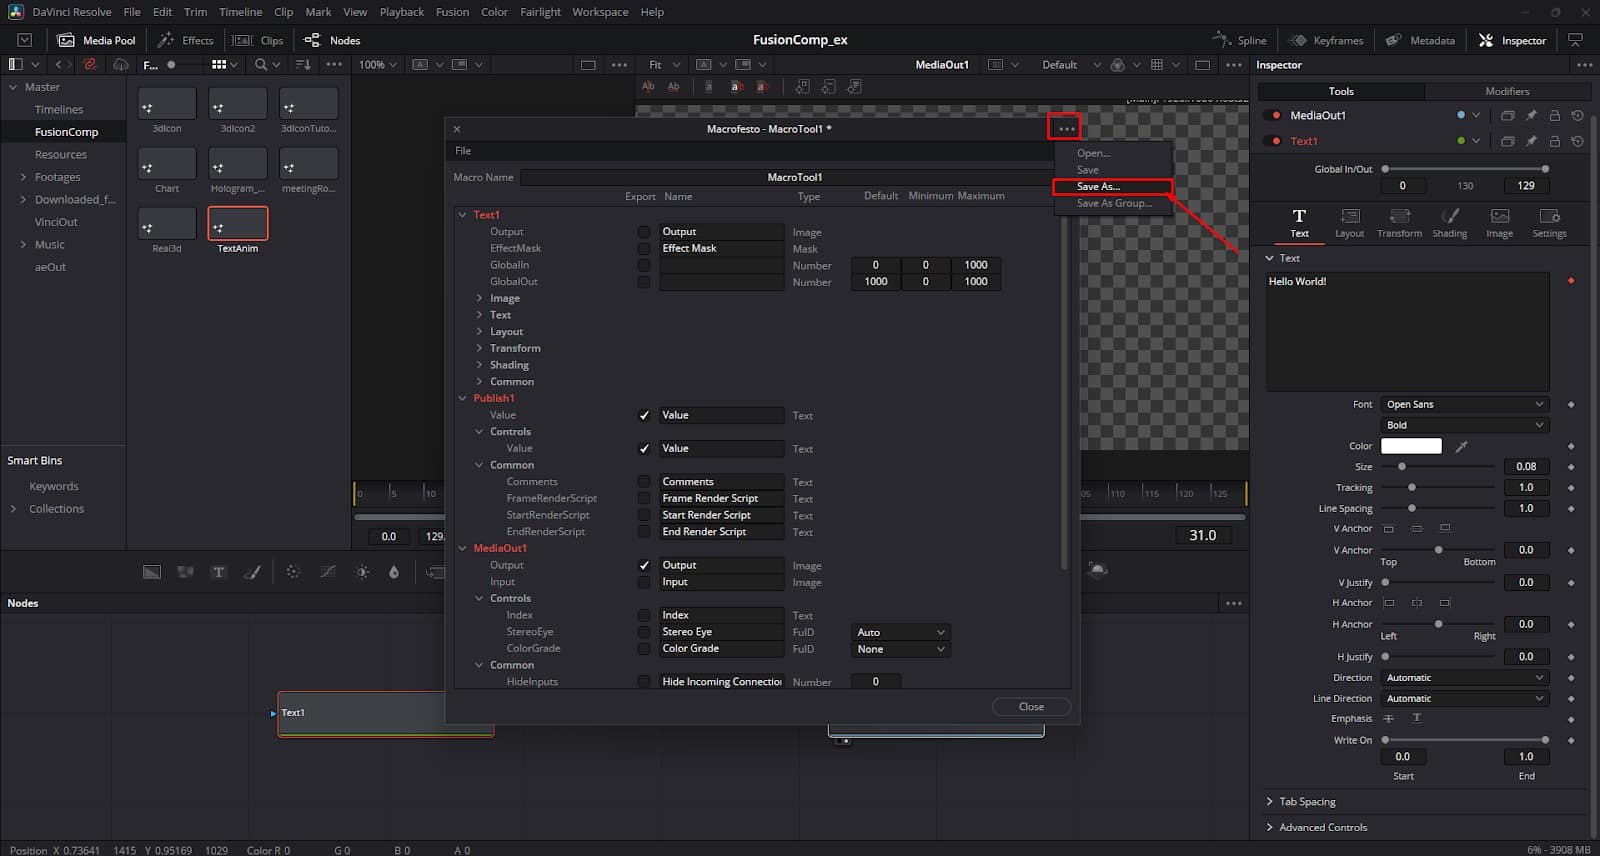Check the FrameRenderScript export box
Image resolution: width=1600 pixels, height=856 pixels.
coord(644,498)
